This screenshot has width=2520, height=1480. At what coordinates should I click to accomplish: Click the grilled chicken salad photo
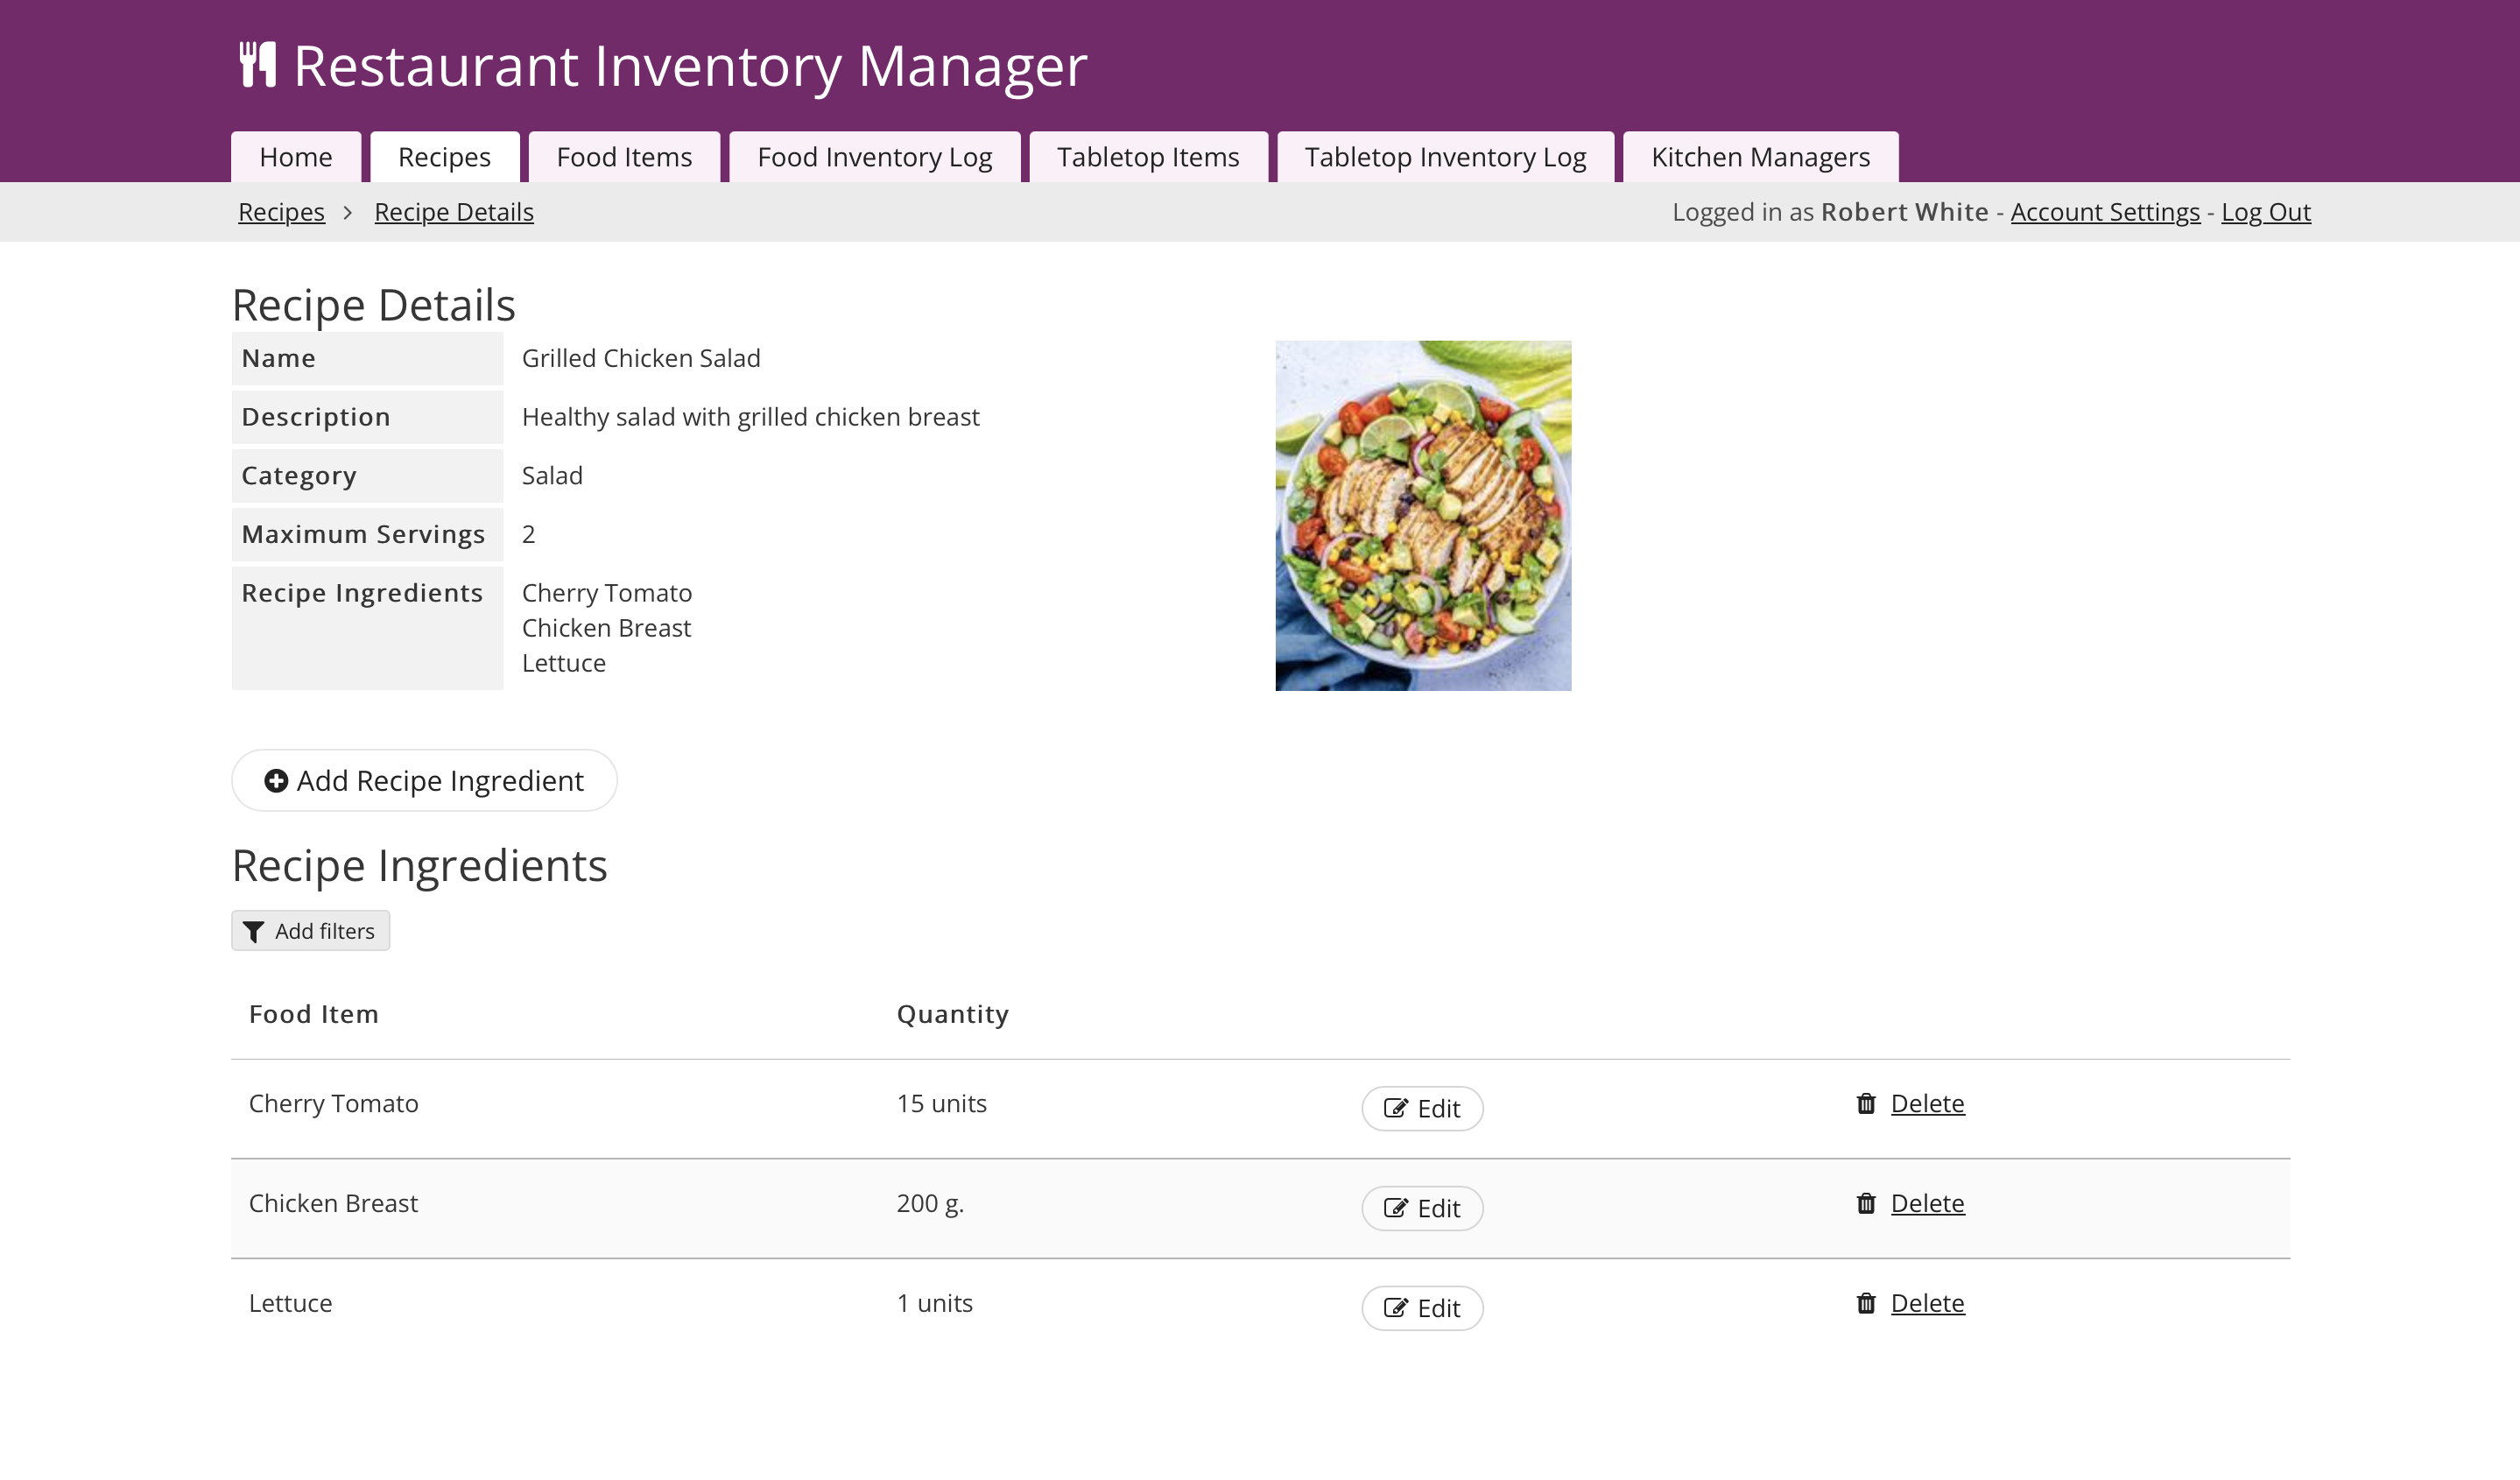coord(1423,516)
